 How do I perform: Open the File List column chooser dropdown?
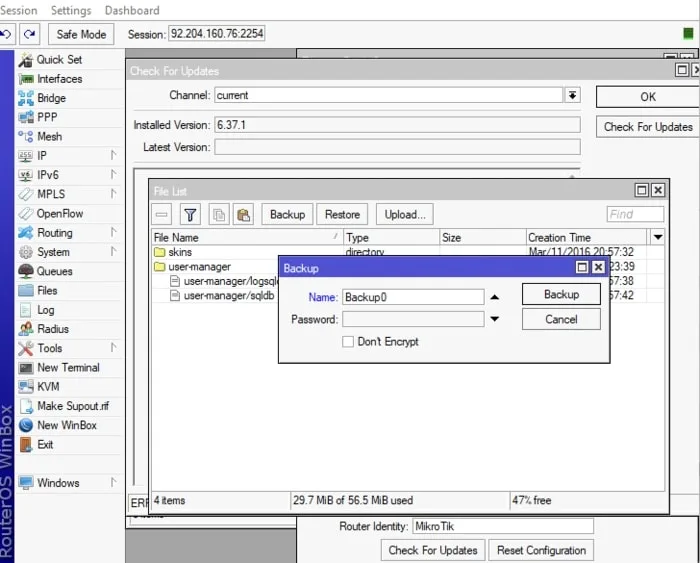click(658, 238)
